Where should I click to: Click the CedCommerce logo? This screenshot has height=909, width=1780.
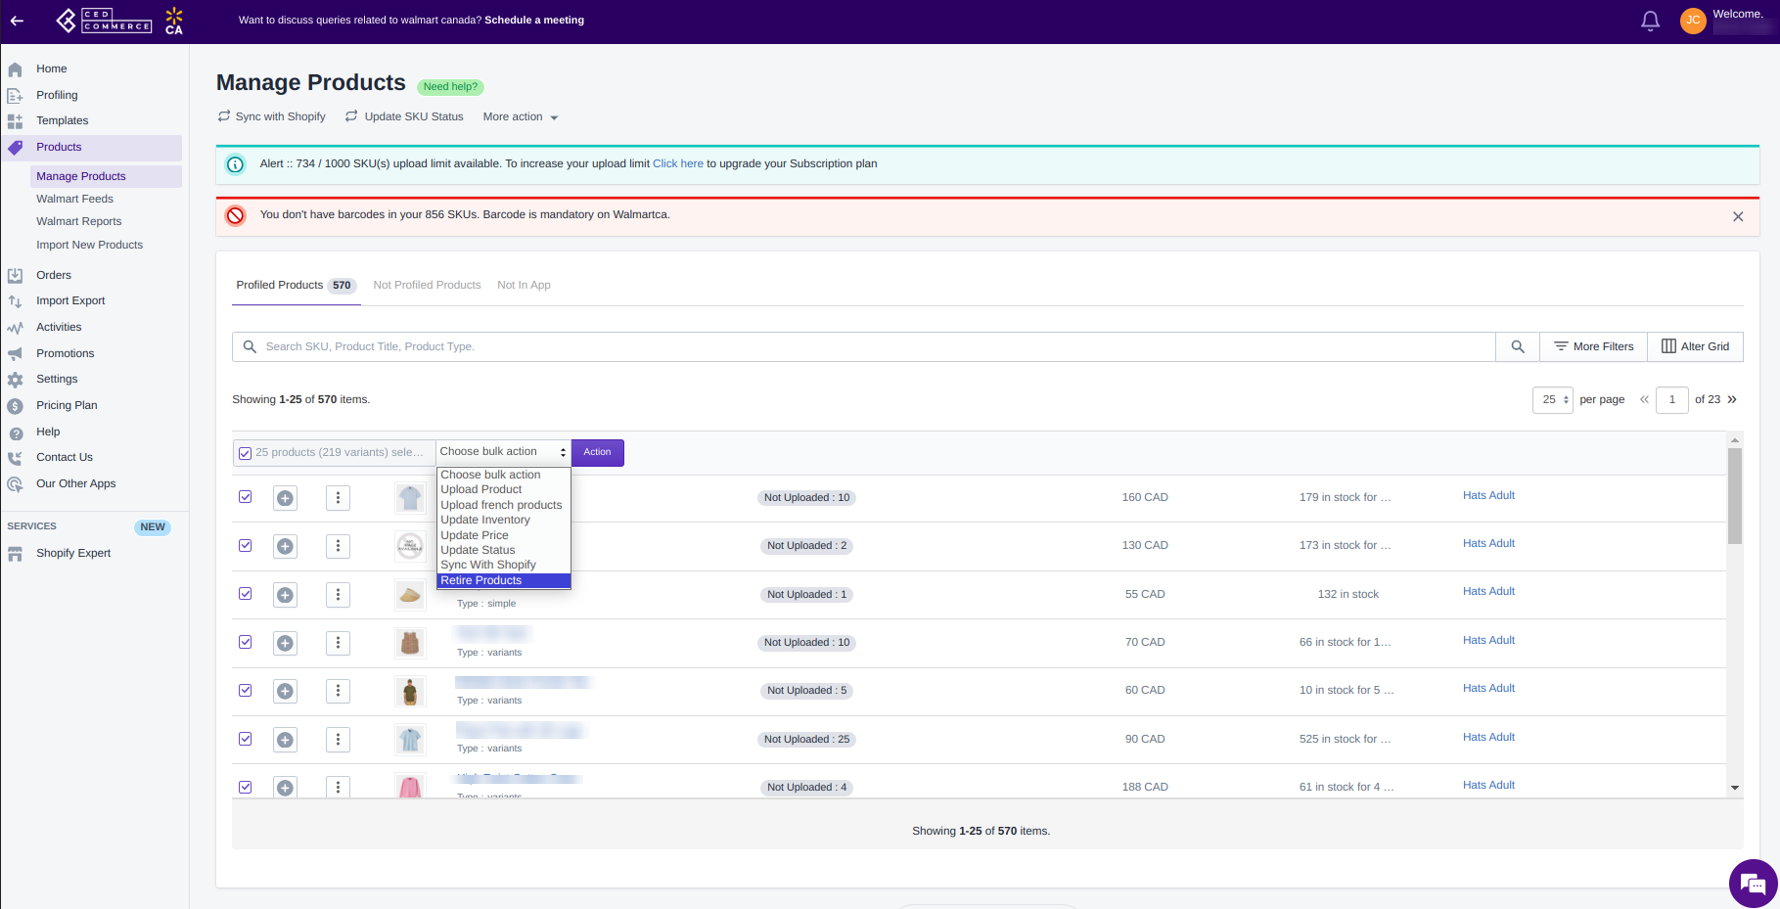tap(105, 20)
